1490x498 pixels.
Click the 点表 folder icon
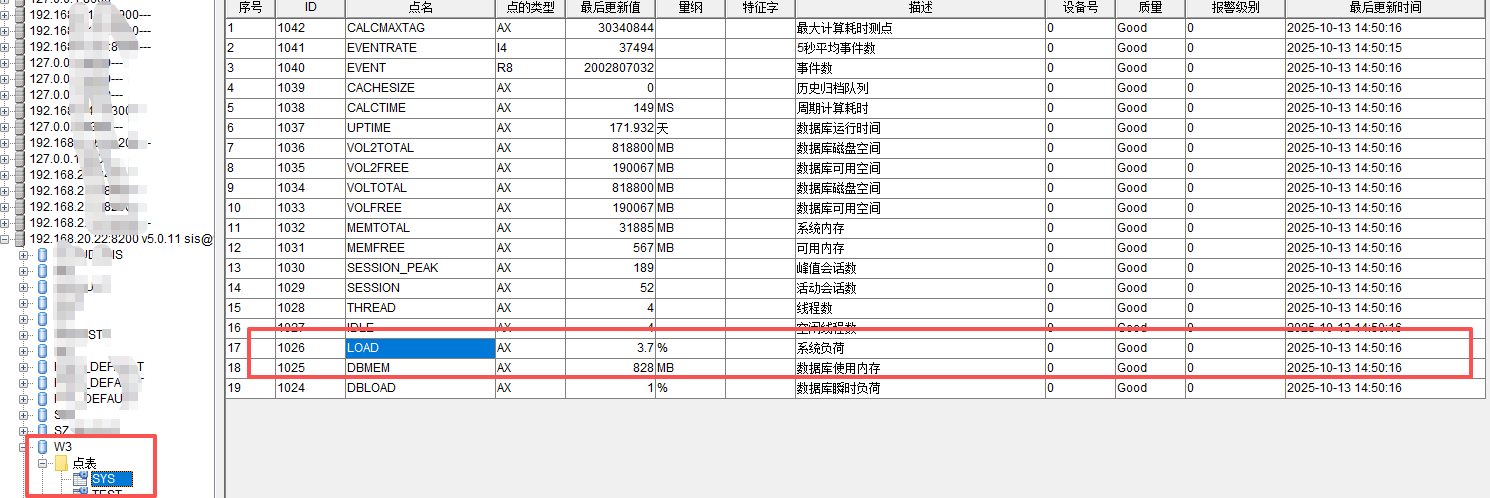point(61,463)
